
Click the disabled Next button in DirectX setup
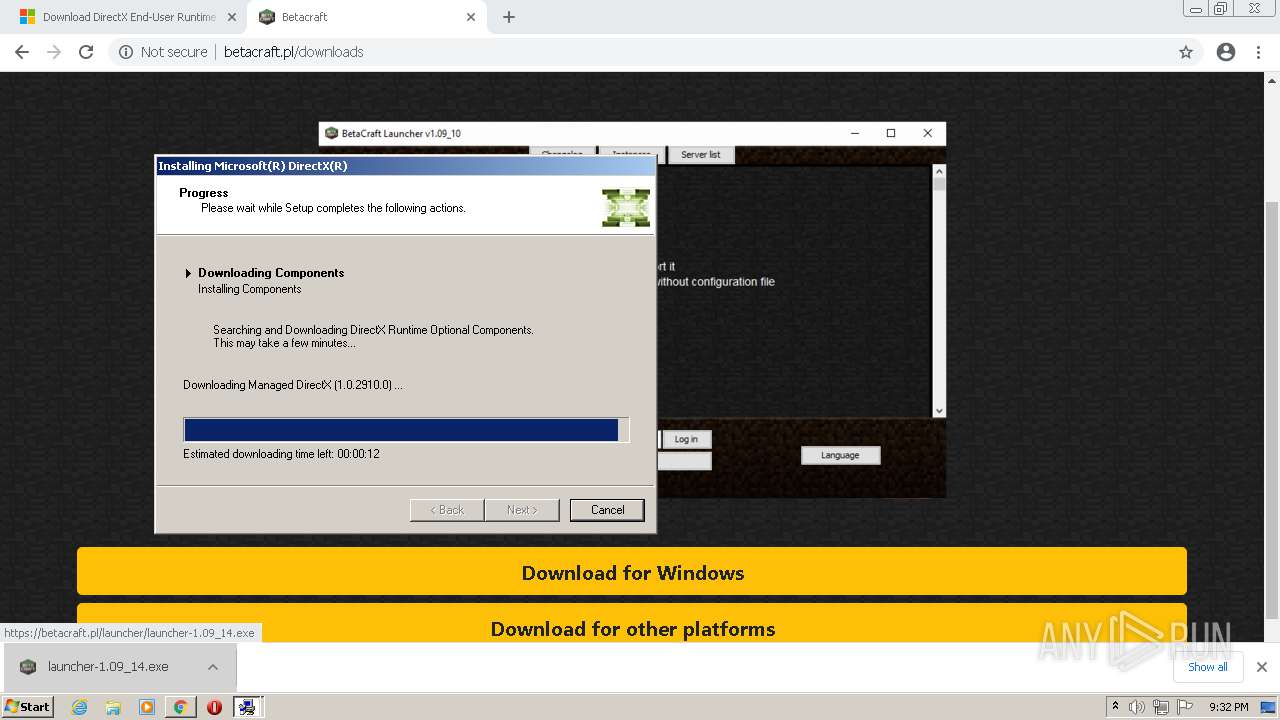522,510
